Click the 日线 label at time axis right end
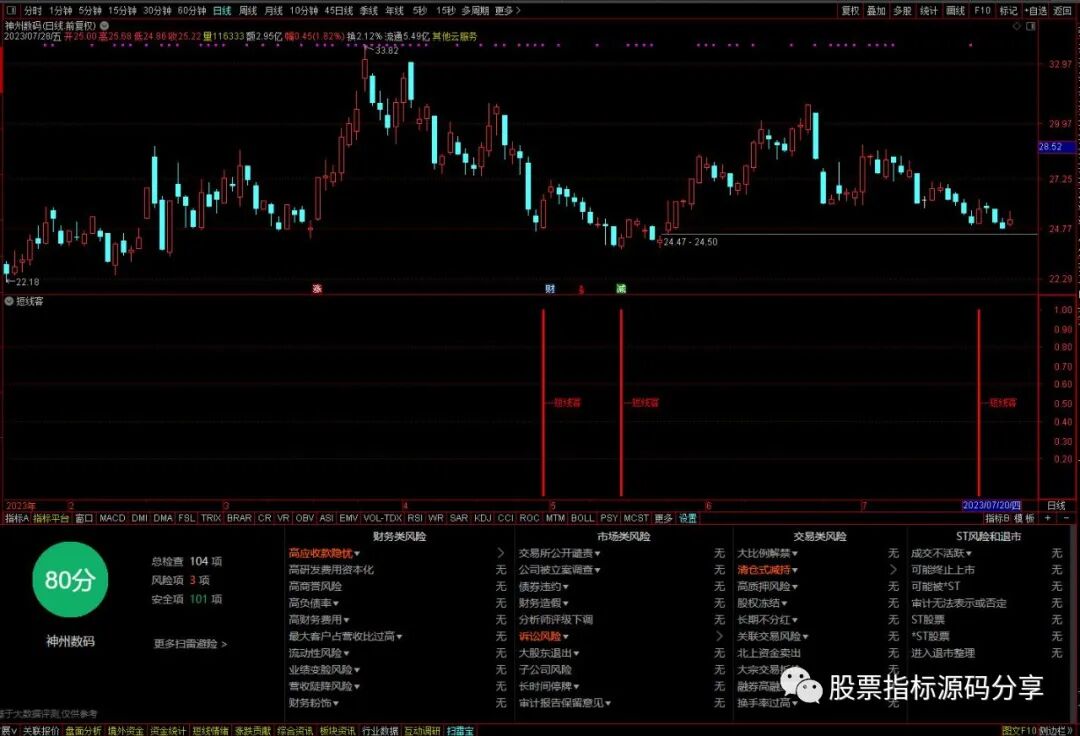Image resolution: width=1080 pixels, height=736 pixels. tap(1057, 505)
